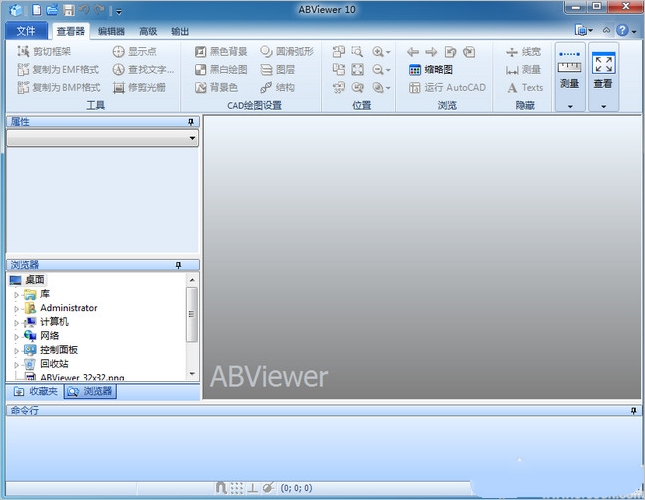Select 桌面 in the browser tree
This screenshot has width=645, height=500.
pos(35,280)
